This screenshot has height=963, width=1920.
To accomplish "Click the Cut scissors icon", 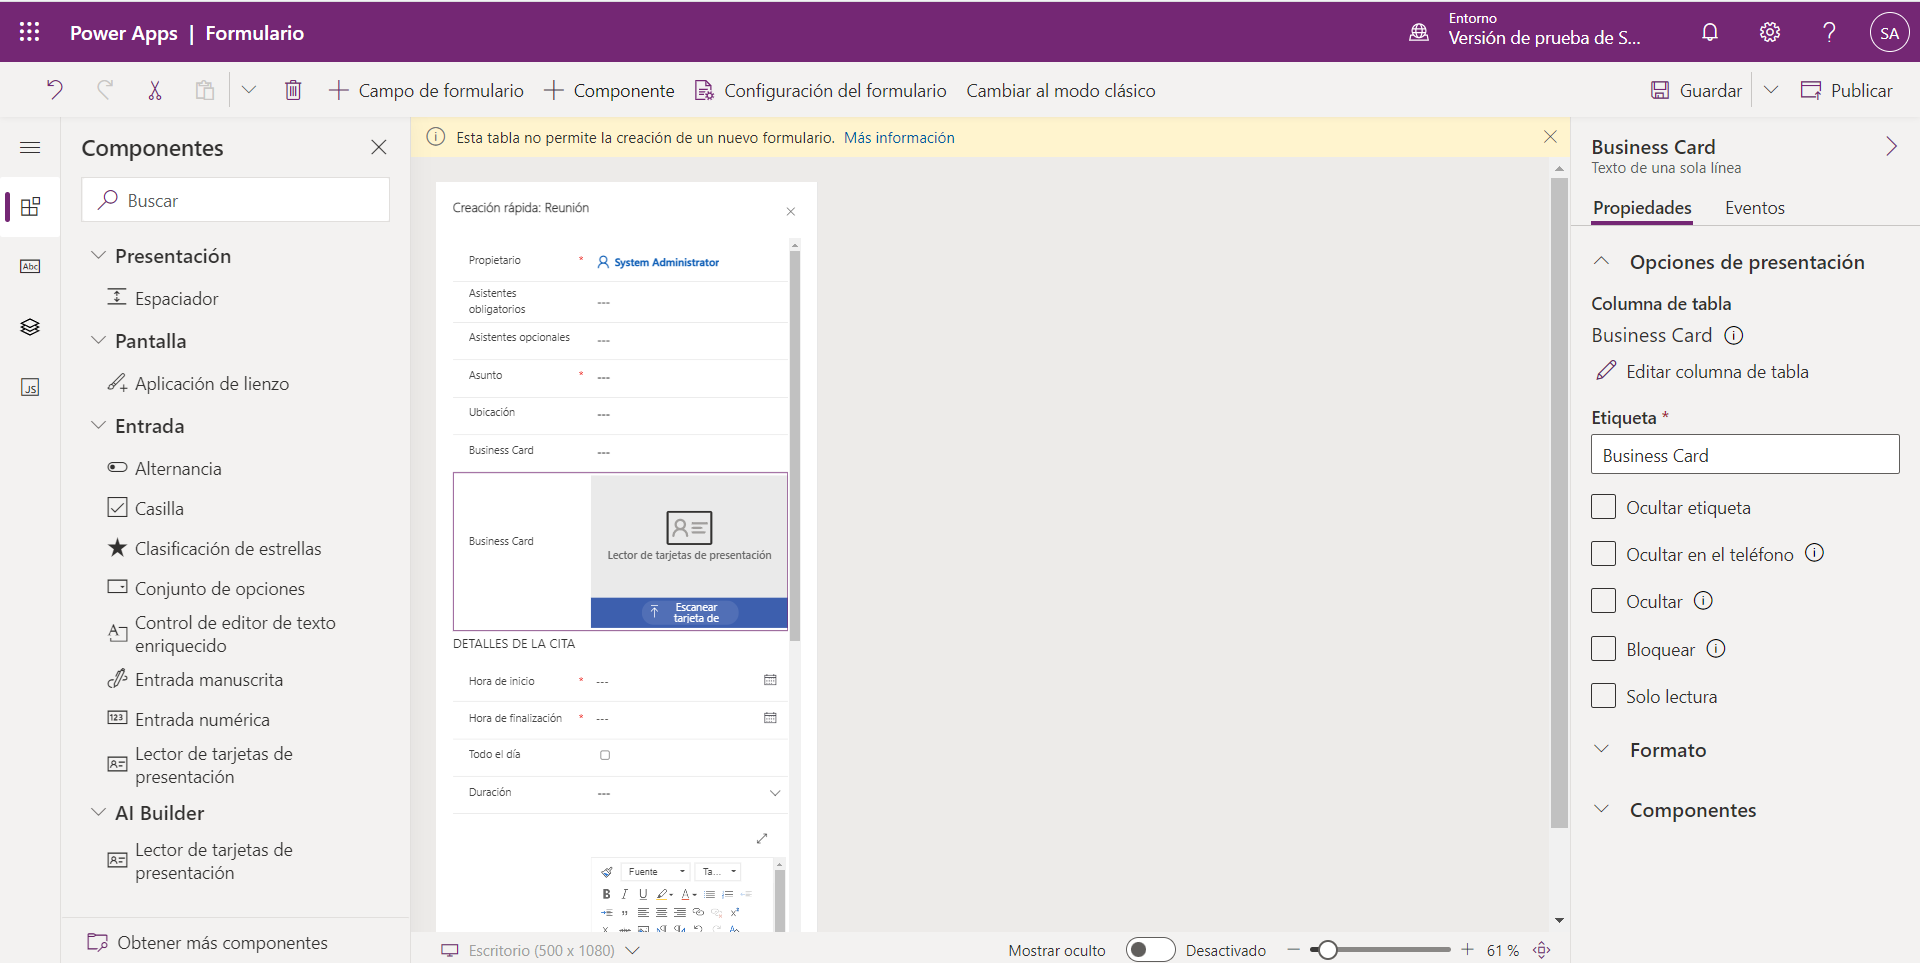I will (155, 90).
